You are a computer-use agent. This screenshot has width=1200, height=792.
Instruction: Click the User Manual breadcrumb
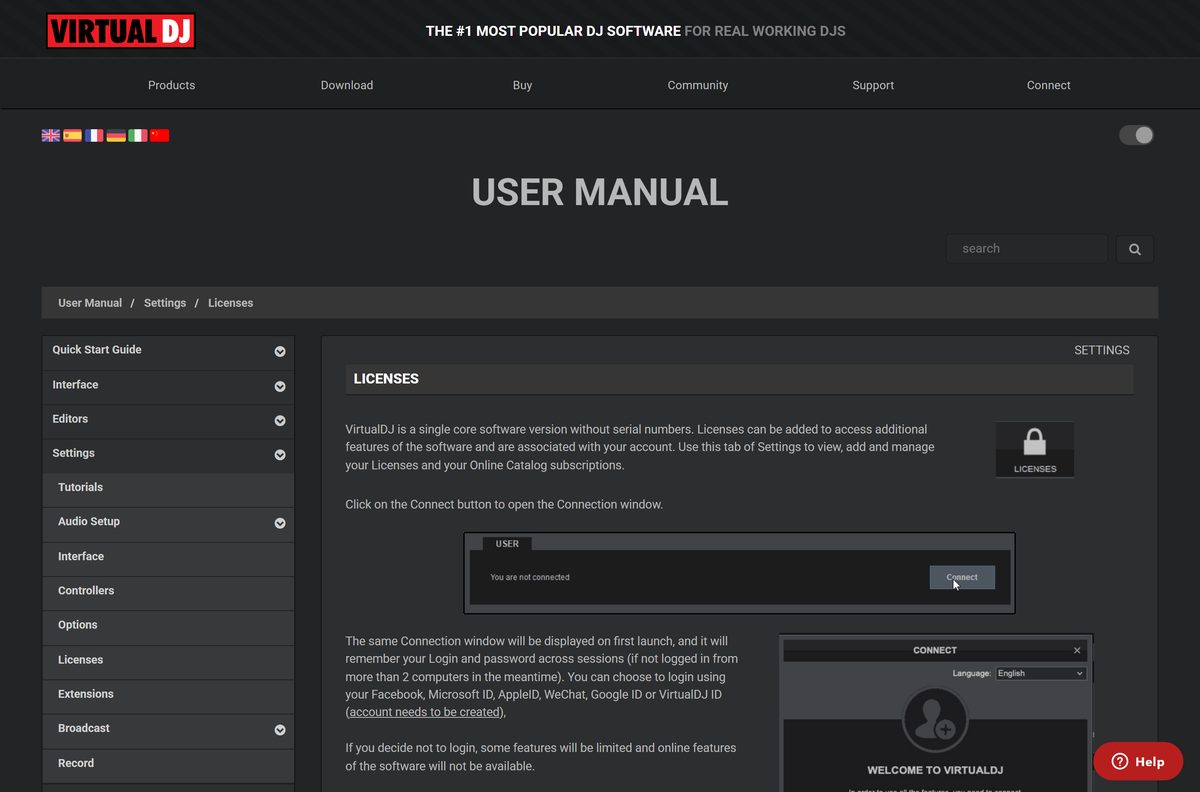pos(90,303)
